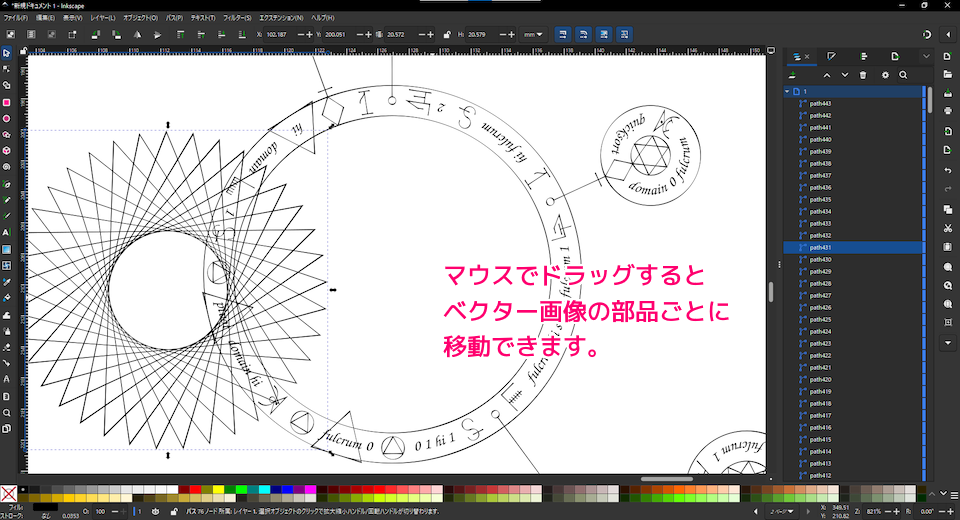
Task: Click the Save document icon
Action: coord(948,93)
